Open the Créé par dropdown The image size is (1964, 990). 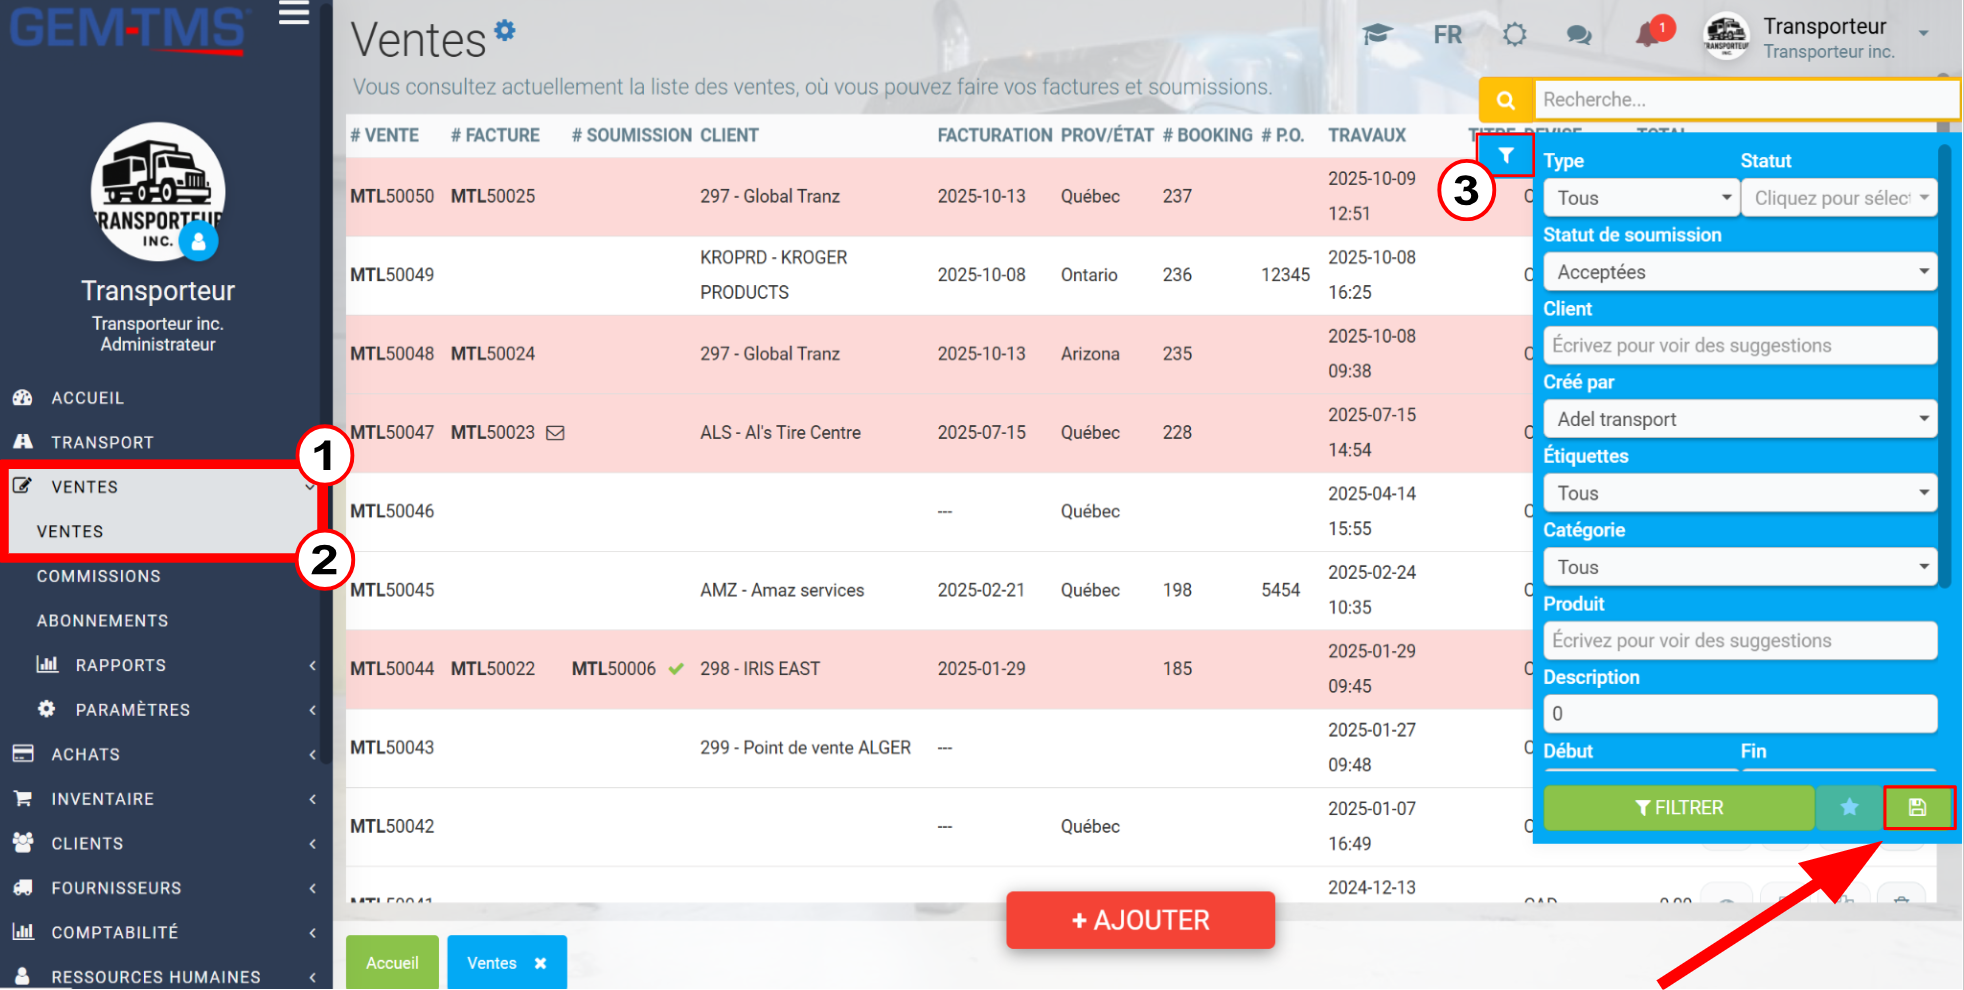[1740, 419]
